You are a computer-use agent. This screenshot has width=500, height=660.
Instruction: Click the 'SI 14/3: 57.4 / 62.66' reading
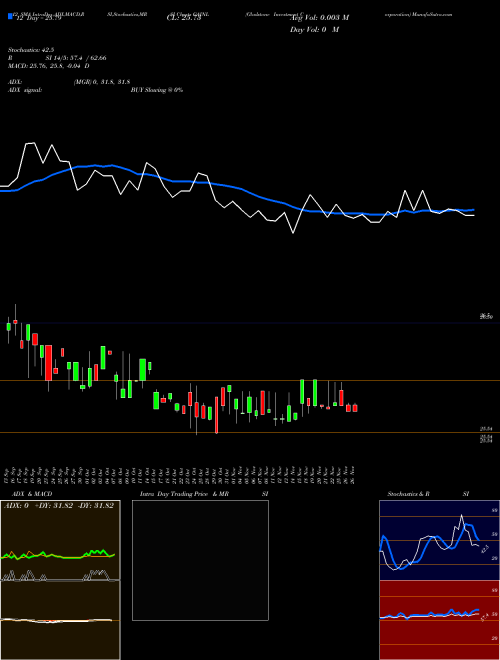[x=76, y=58]
